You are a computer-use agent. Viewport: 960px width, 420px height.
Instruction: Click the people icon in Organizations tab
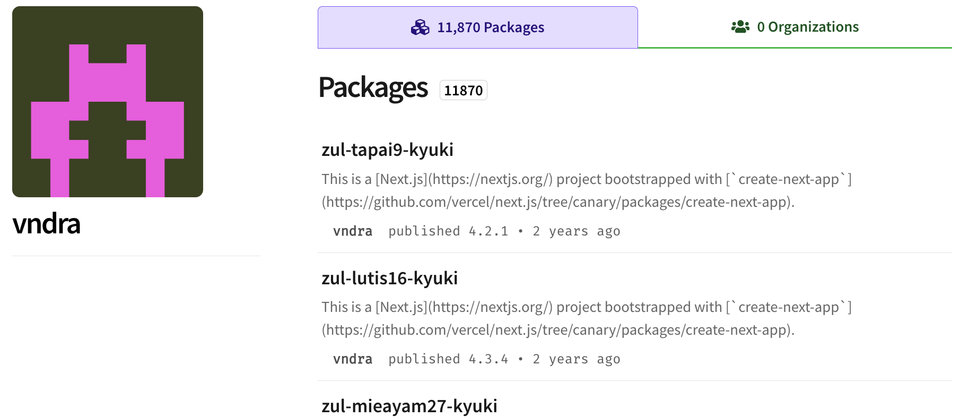740,28
